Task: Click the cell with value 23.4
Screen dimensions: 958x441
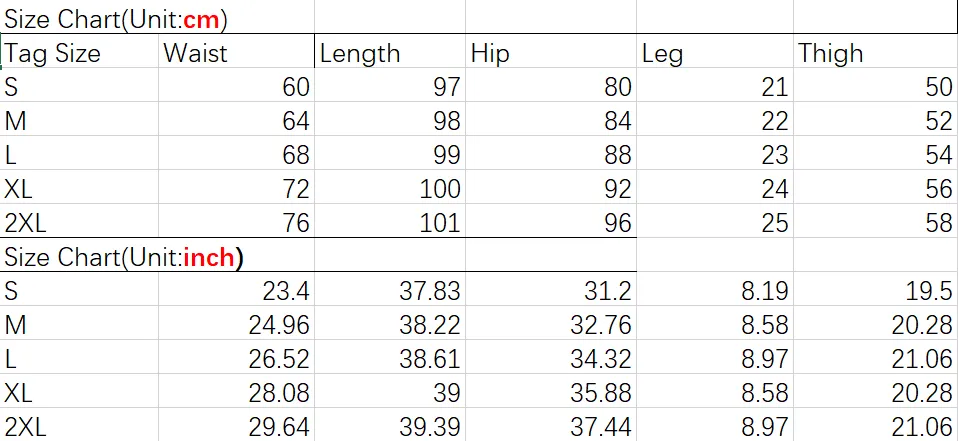Action: (236, 289)
